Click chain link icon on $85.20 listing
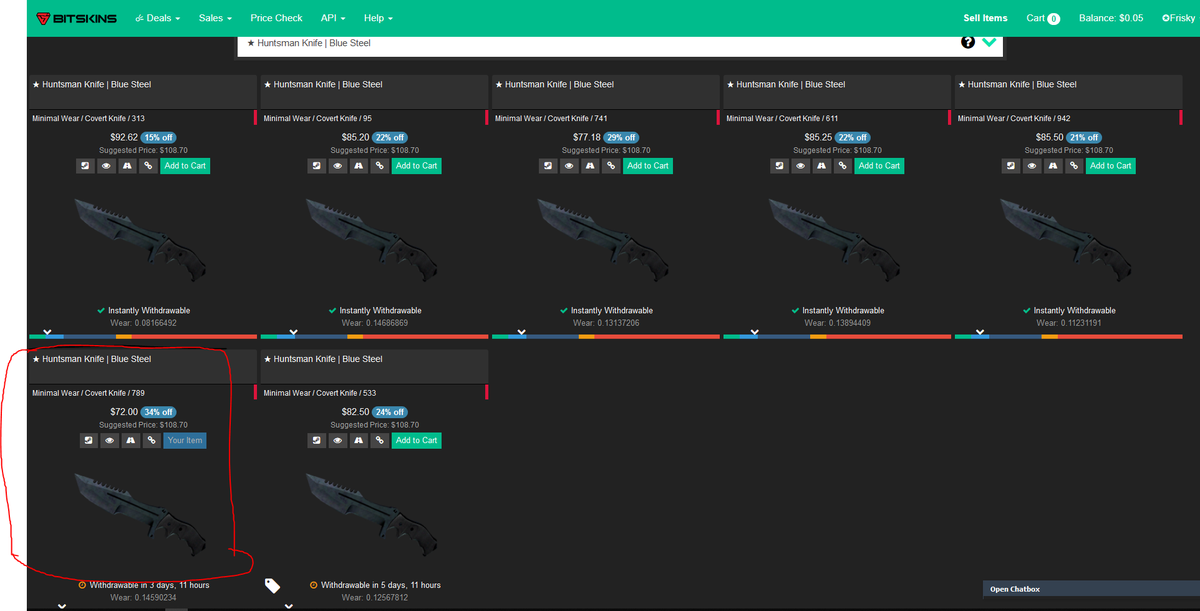Screen dimensions: 1200x611 tap(382, 166)
